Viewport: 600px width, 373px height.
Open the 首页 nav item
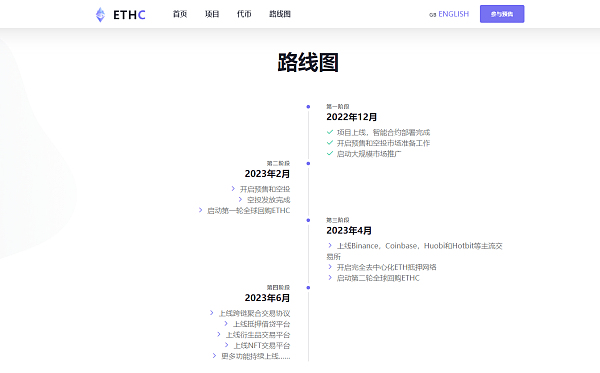pyautogui.click(x=179, y=14)
